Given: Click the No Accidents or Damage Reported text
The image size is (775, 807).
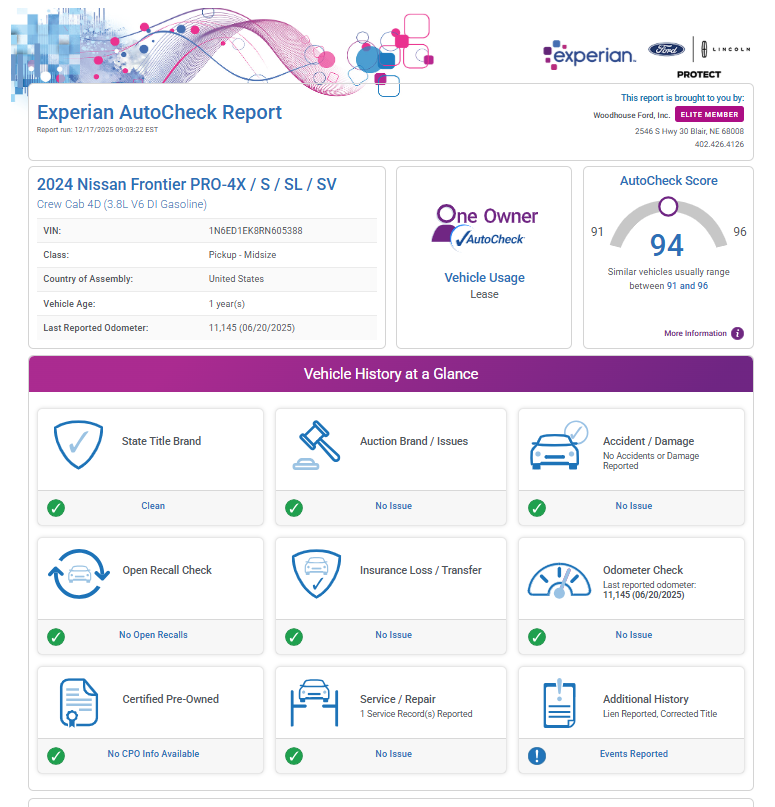Looking at the screenshot, I should [x=651, y=461].
